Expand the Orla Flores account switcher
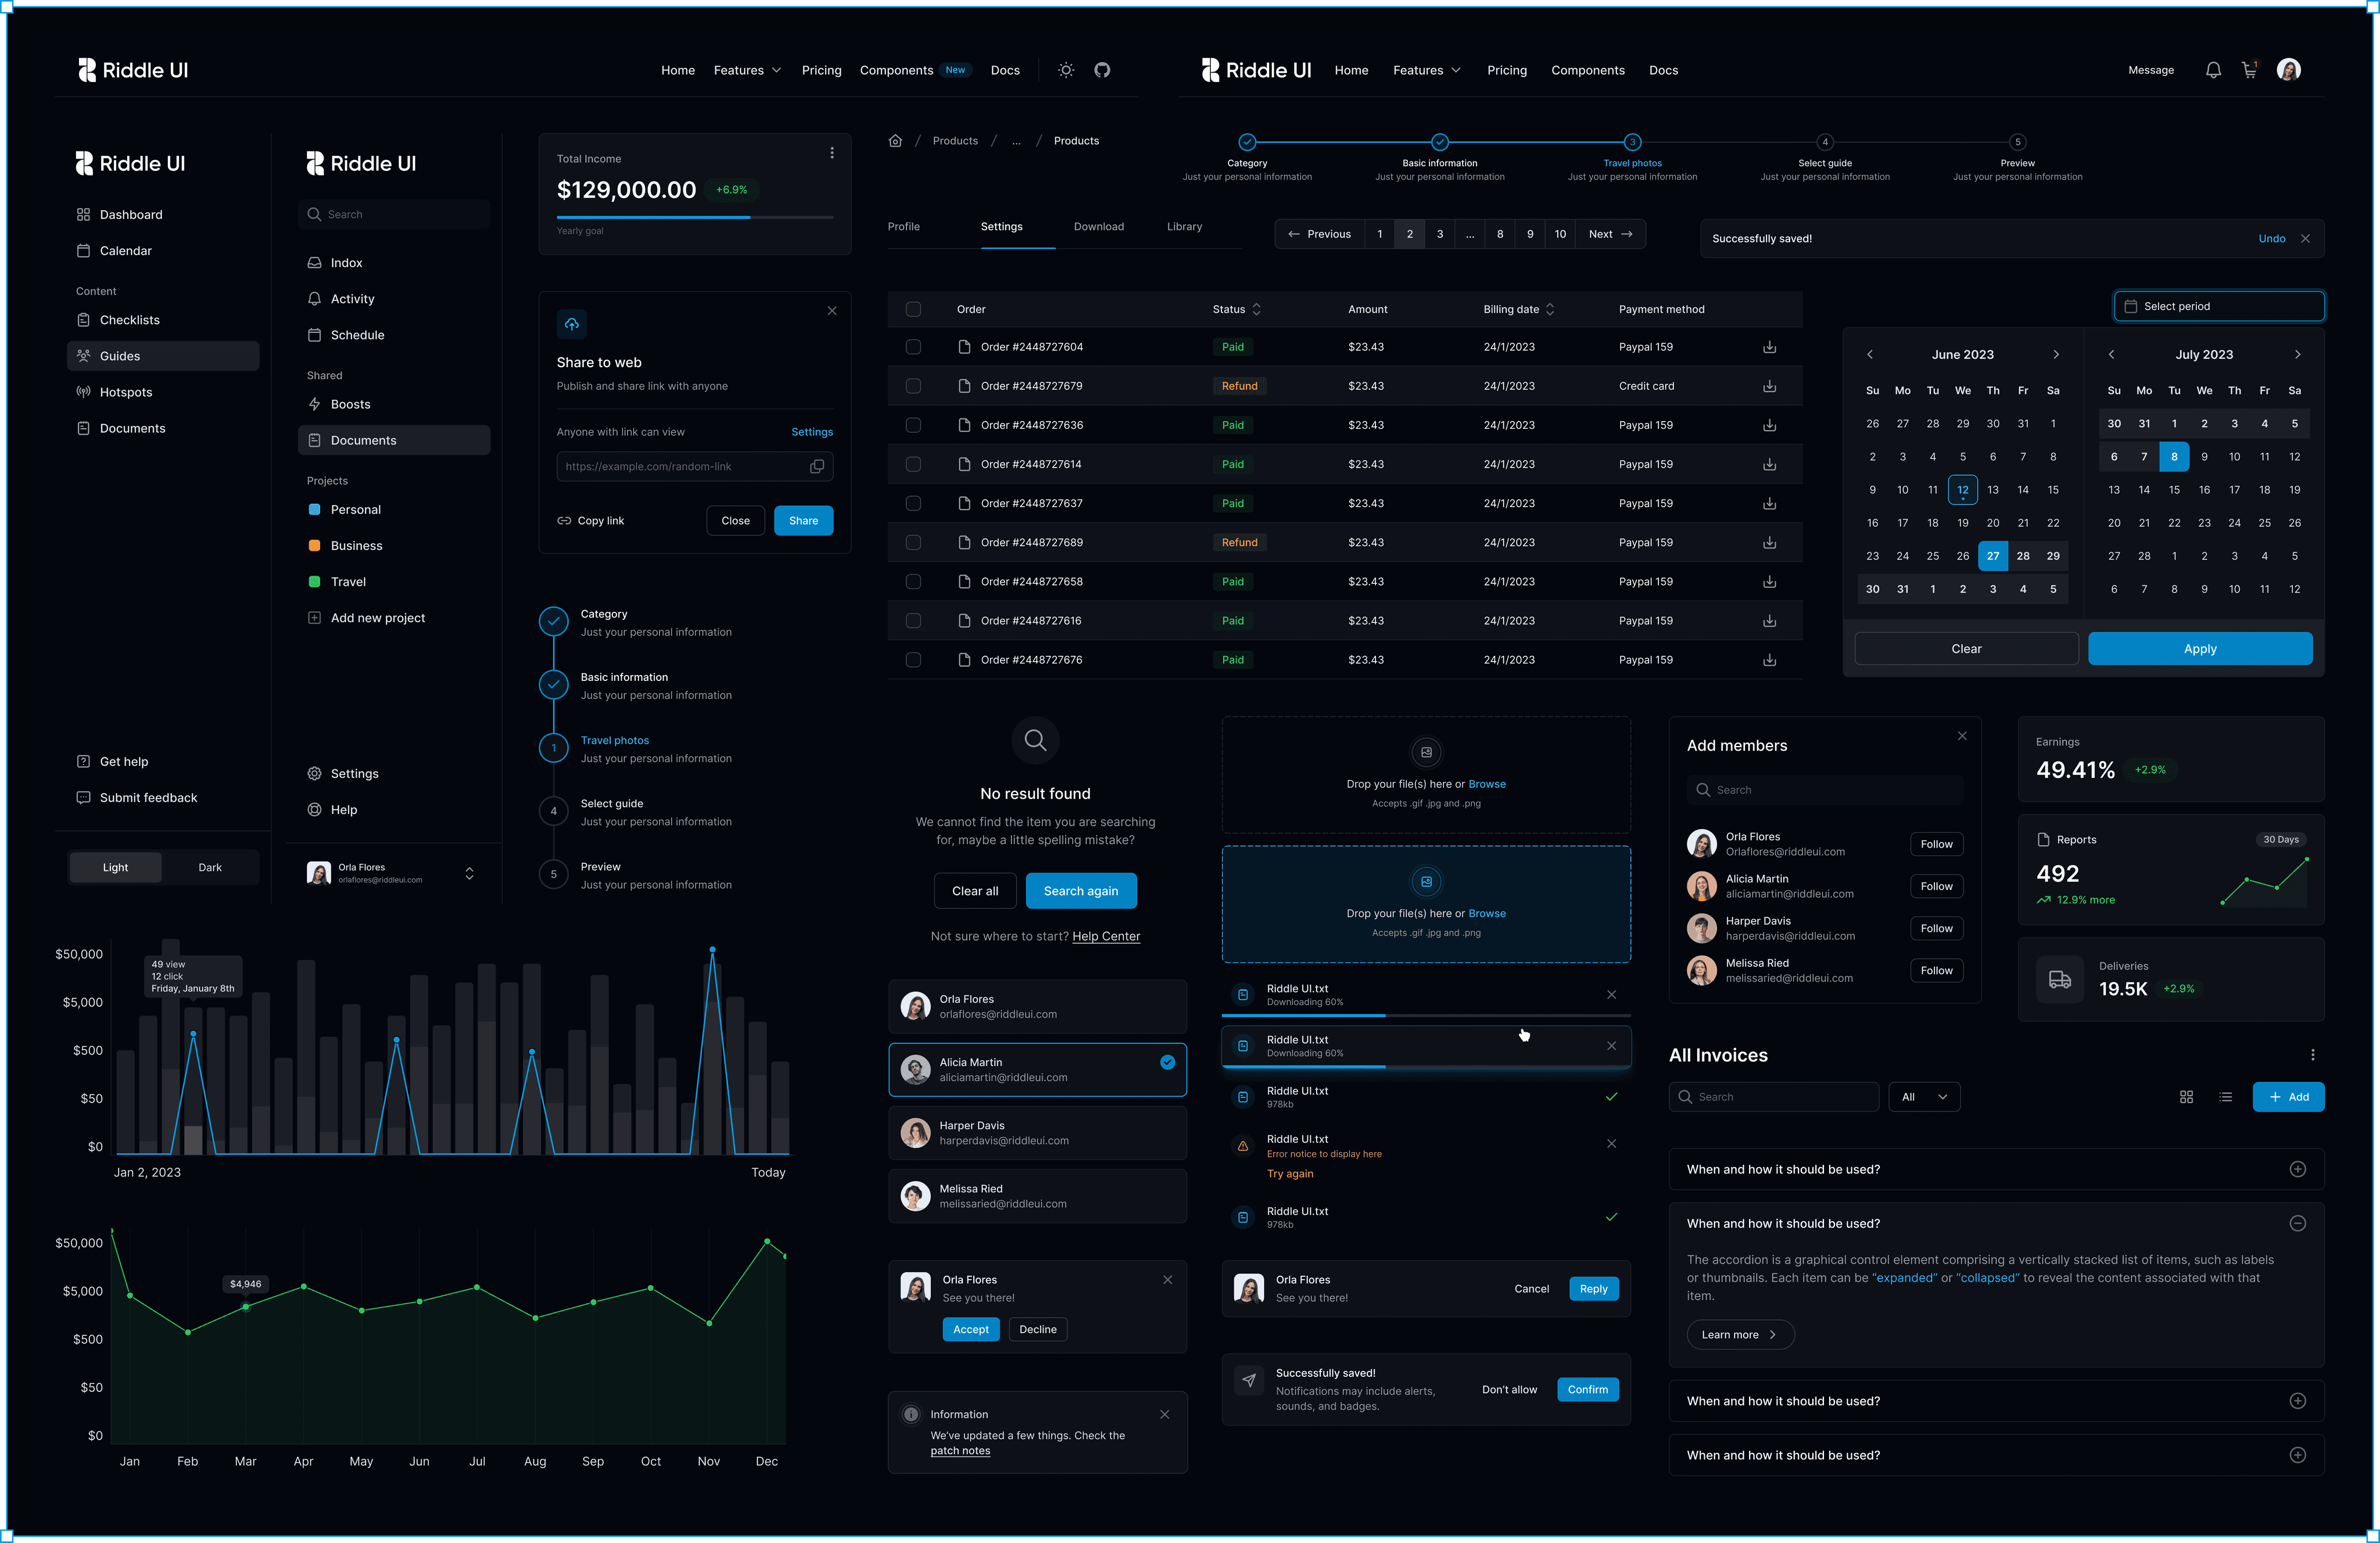This screenshot has width=2380, height=1543. click(x=469, y=874)
